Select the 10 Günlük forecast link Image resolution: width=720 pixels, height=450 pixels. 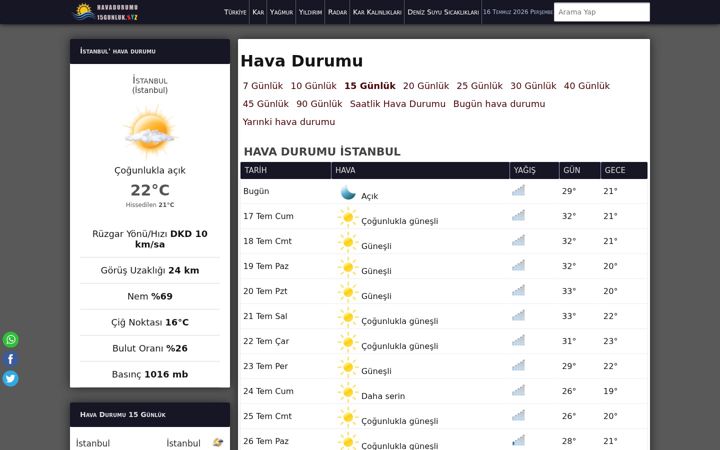(x=314, y=86)
